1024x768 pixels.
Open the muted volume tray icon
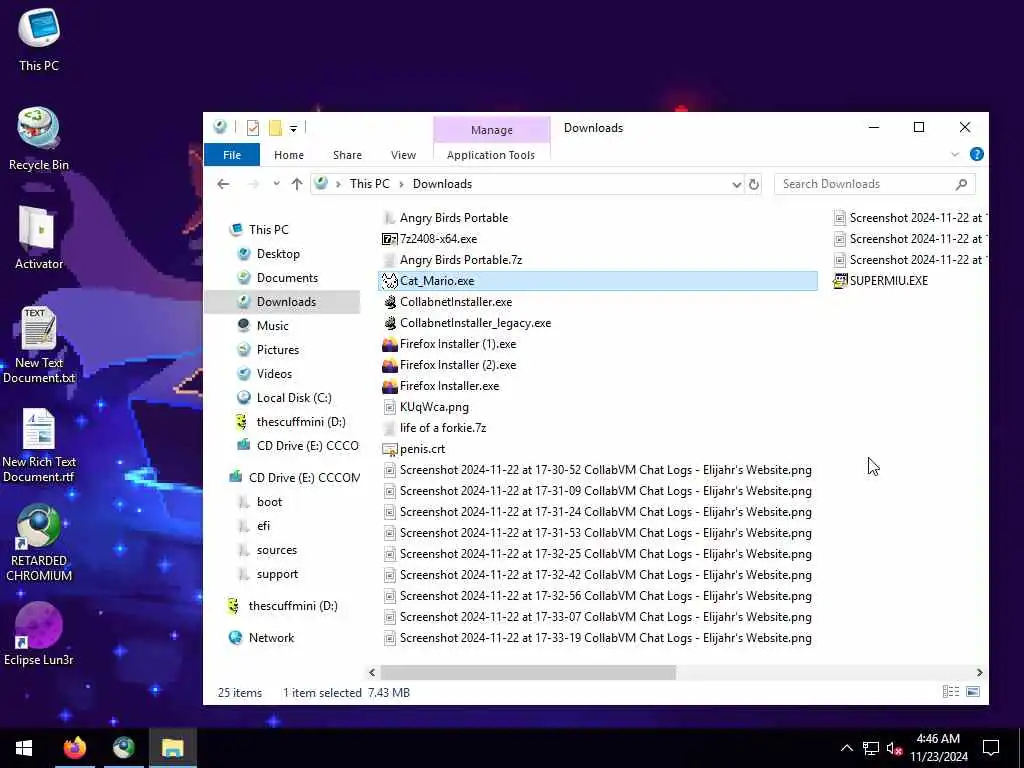tap(895, 748)
